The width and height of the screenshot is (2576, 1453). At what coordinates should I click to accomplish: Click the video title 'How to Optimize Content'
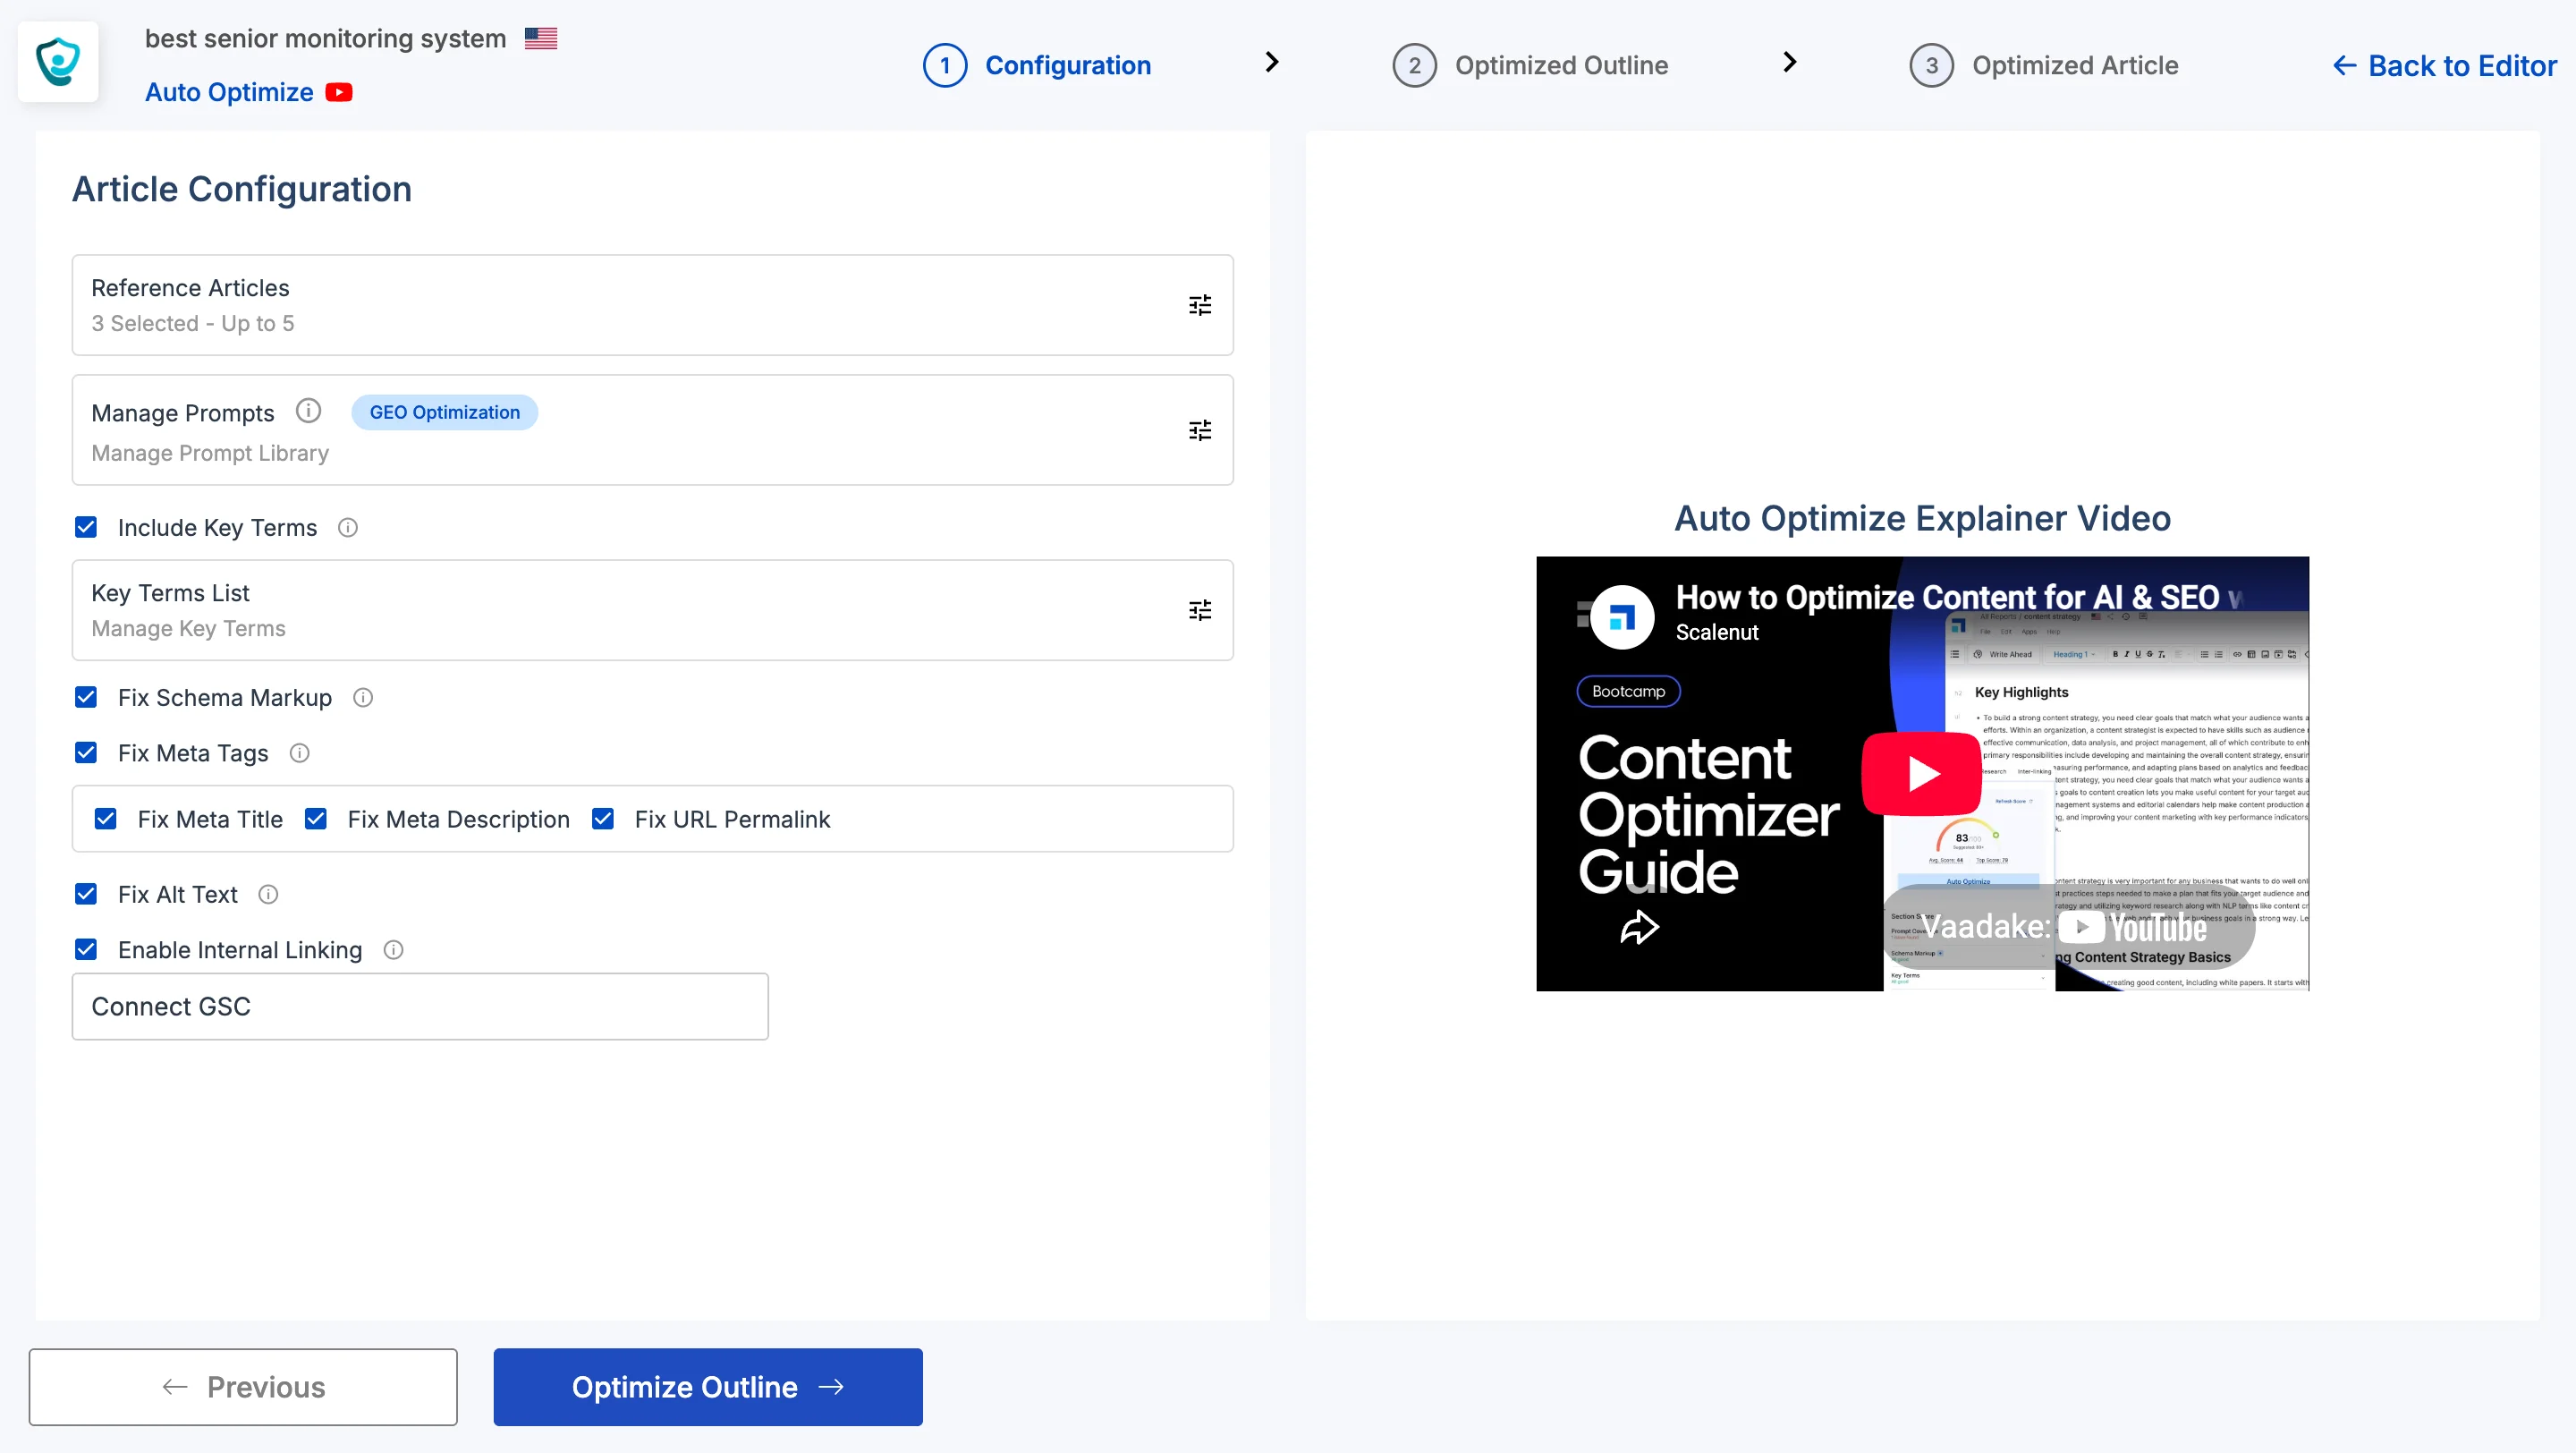point(1958,598)
